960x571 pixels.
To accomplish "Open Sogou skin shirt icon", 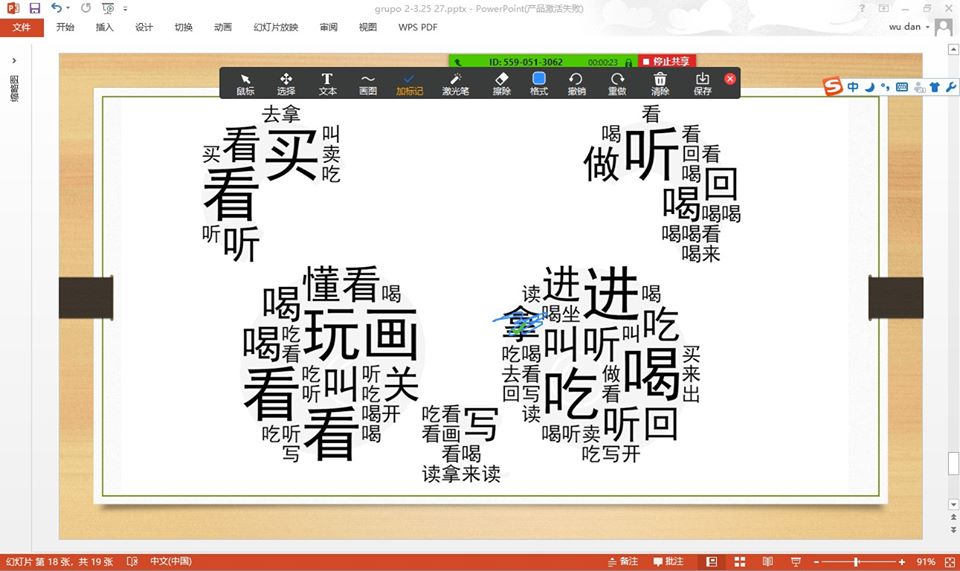I will (934, 87).
